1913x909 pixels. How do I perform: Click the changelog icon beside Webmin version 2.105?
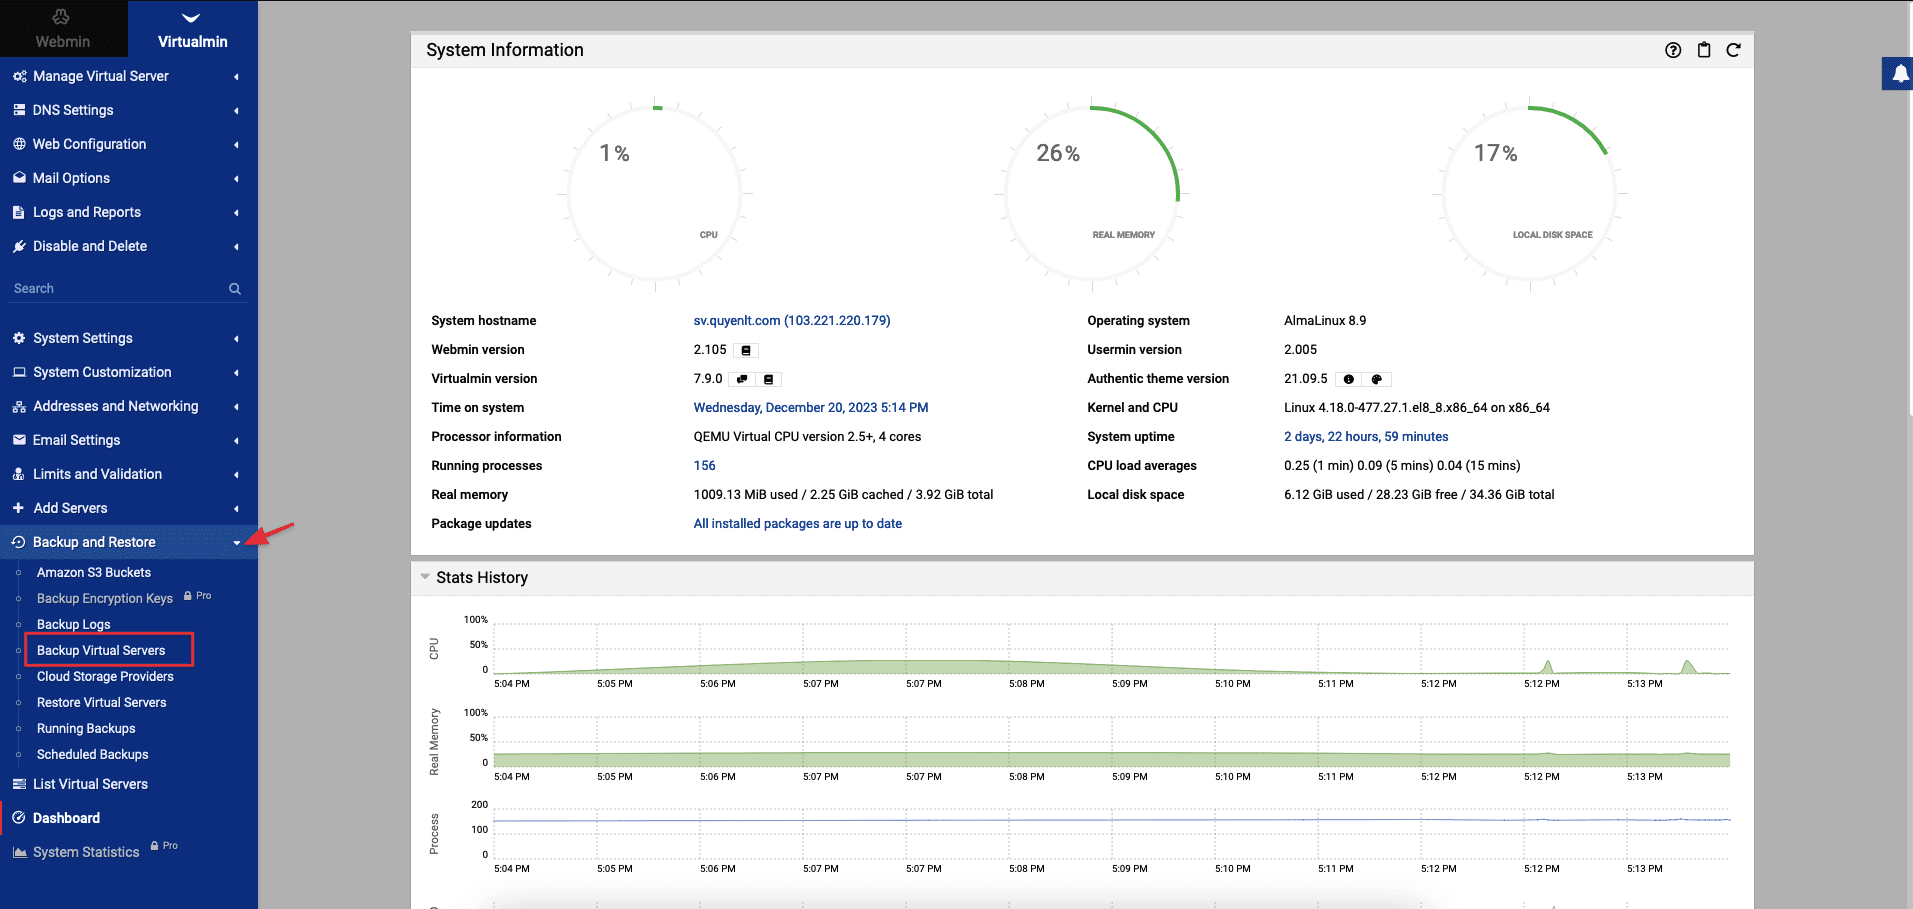746,350
